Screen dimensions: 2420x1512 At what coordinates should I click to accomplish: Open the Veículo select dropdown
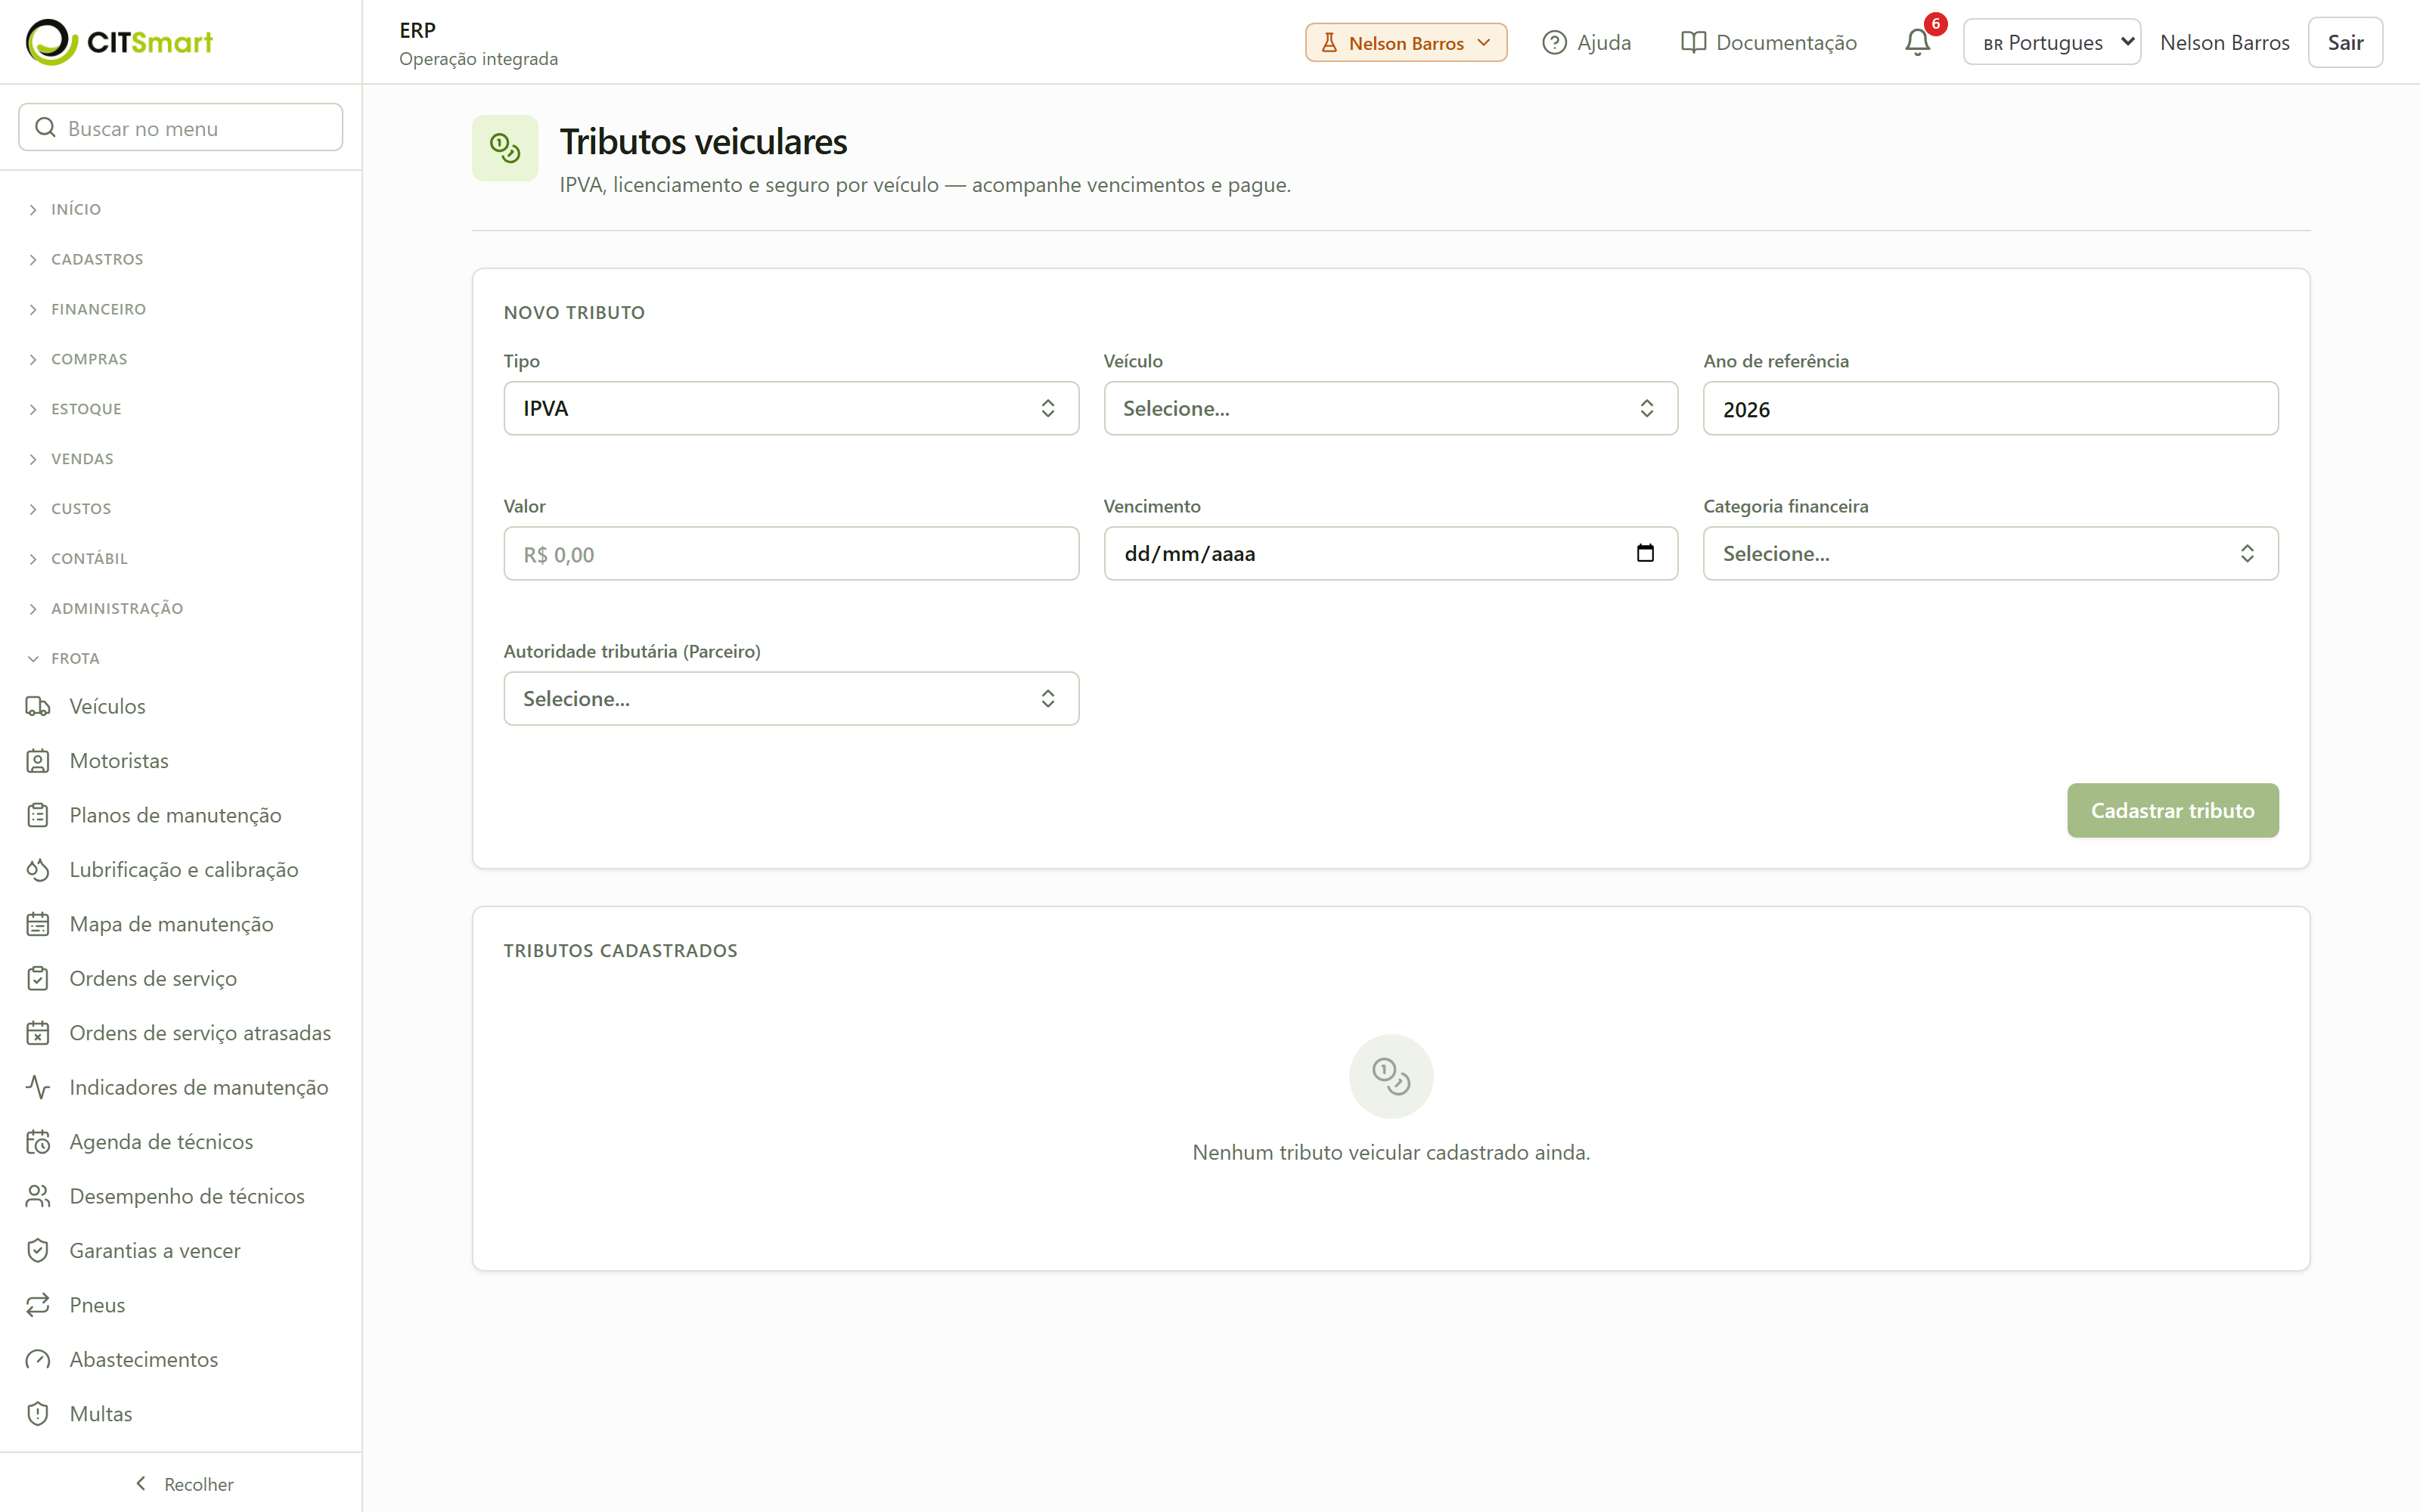(1390, 408)
